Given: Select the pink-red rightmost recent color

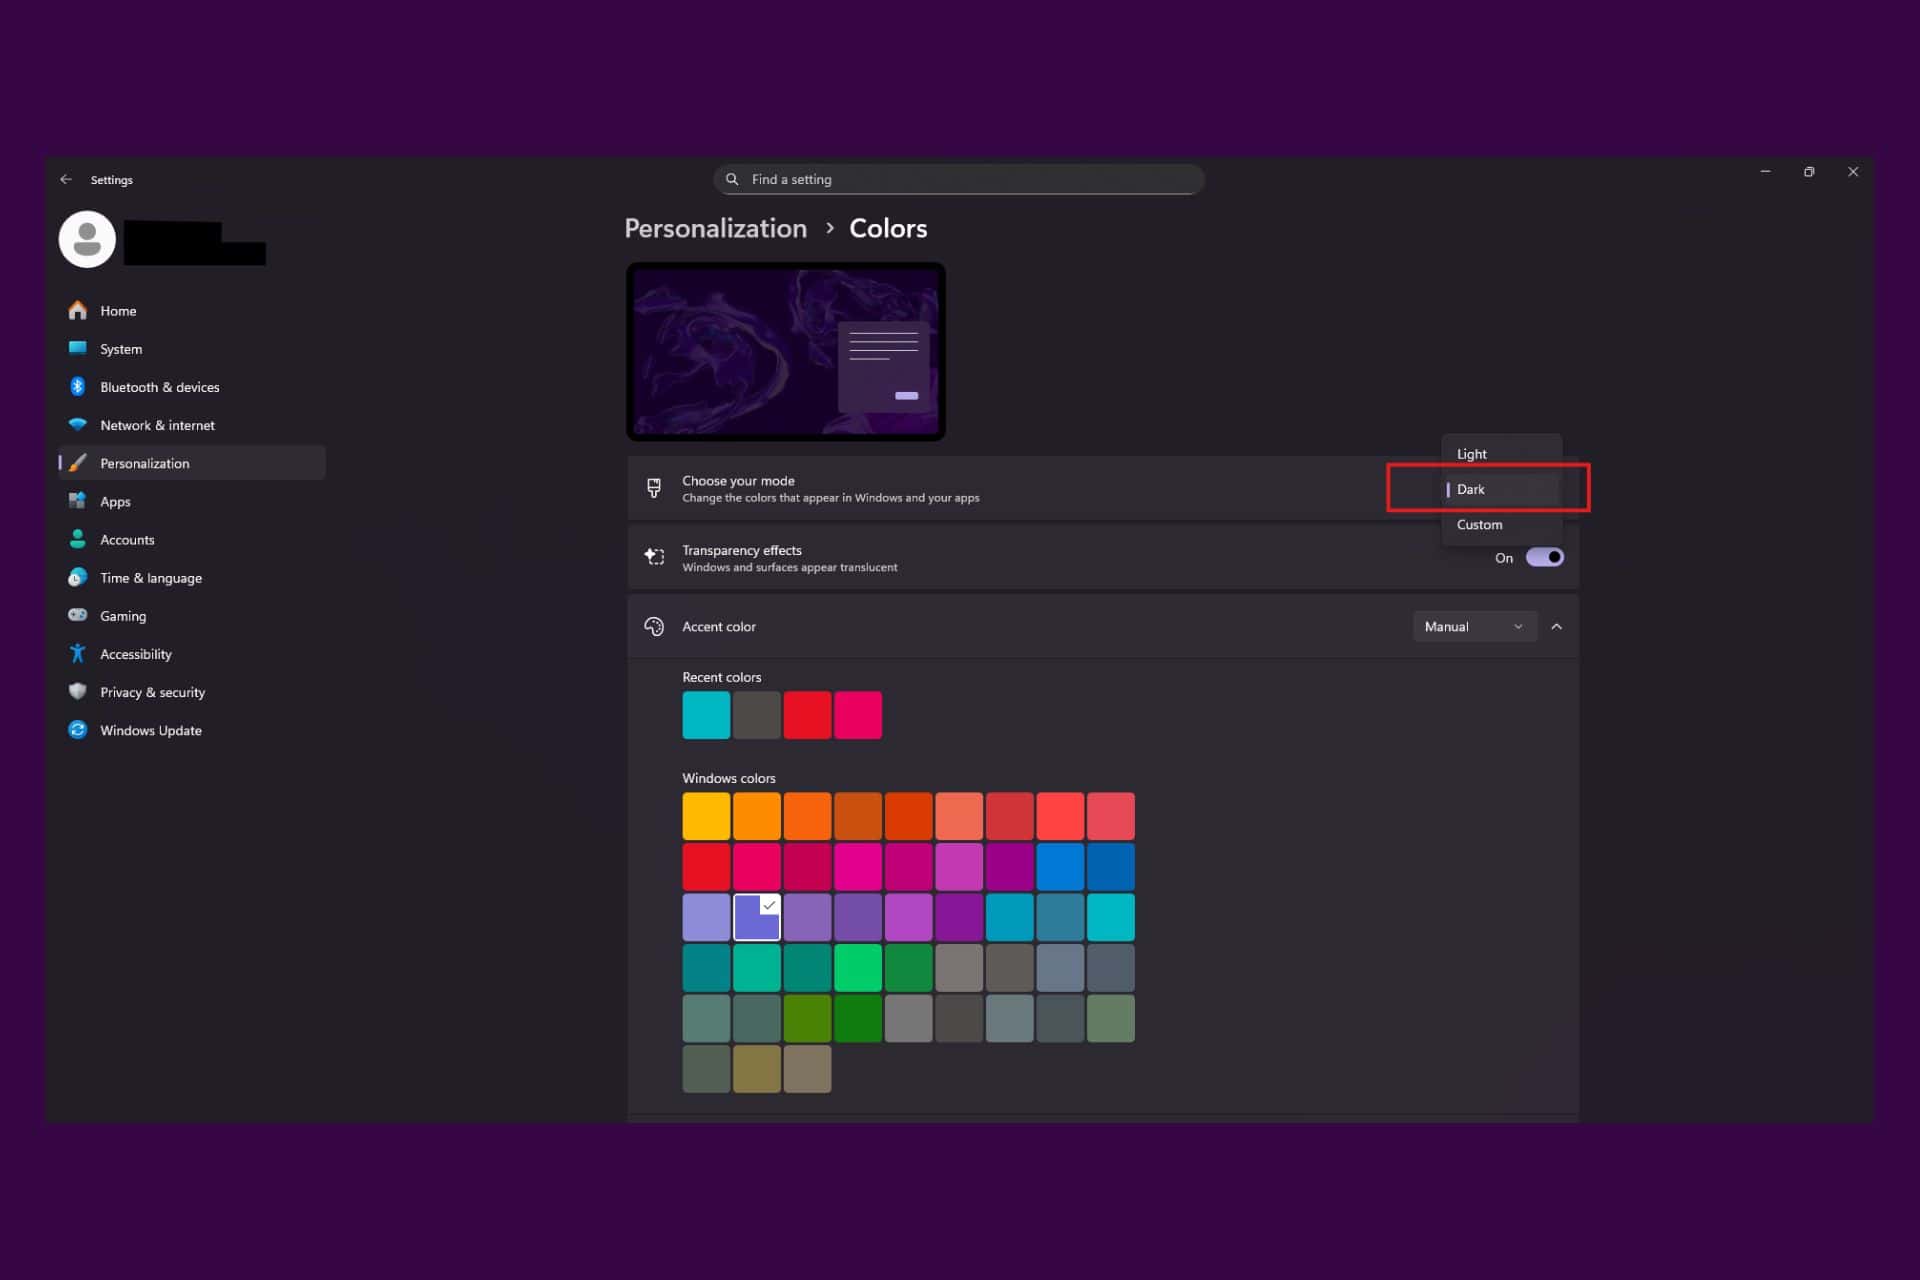Looking at the screenshot, I should [858, 715].
